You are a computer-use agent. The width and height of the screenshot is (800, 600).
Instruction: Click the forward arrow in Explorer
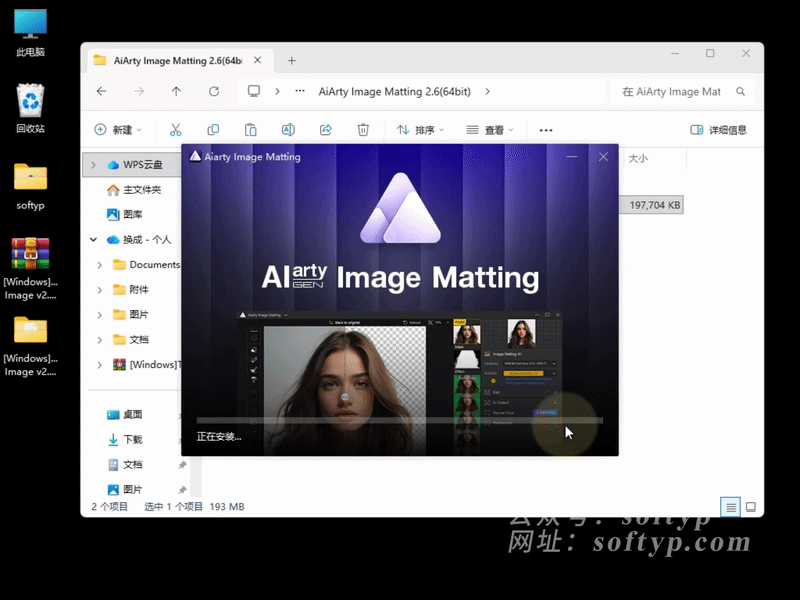(x=139, y=91)
